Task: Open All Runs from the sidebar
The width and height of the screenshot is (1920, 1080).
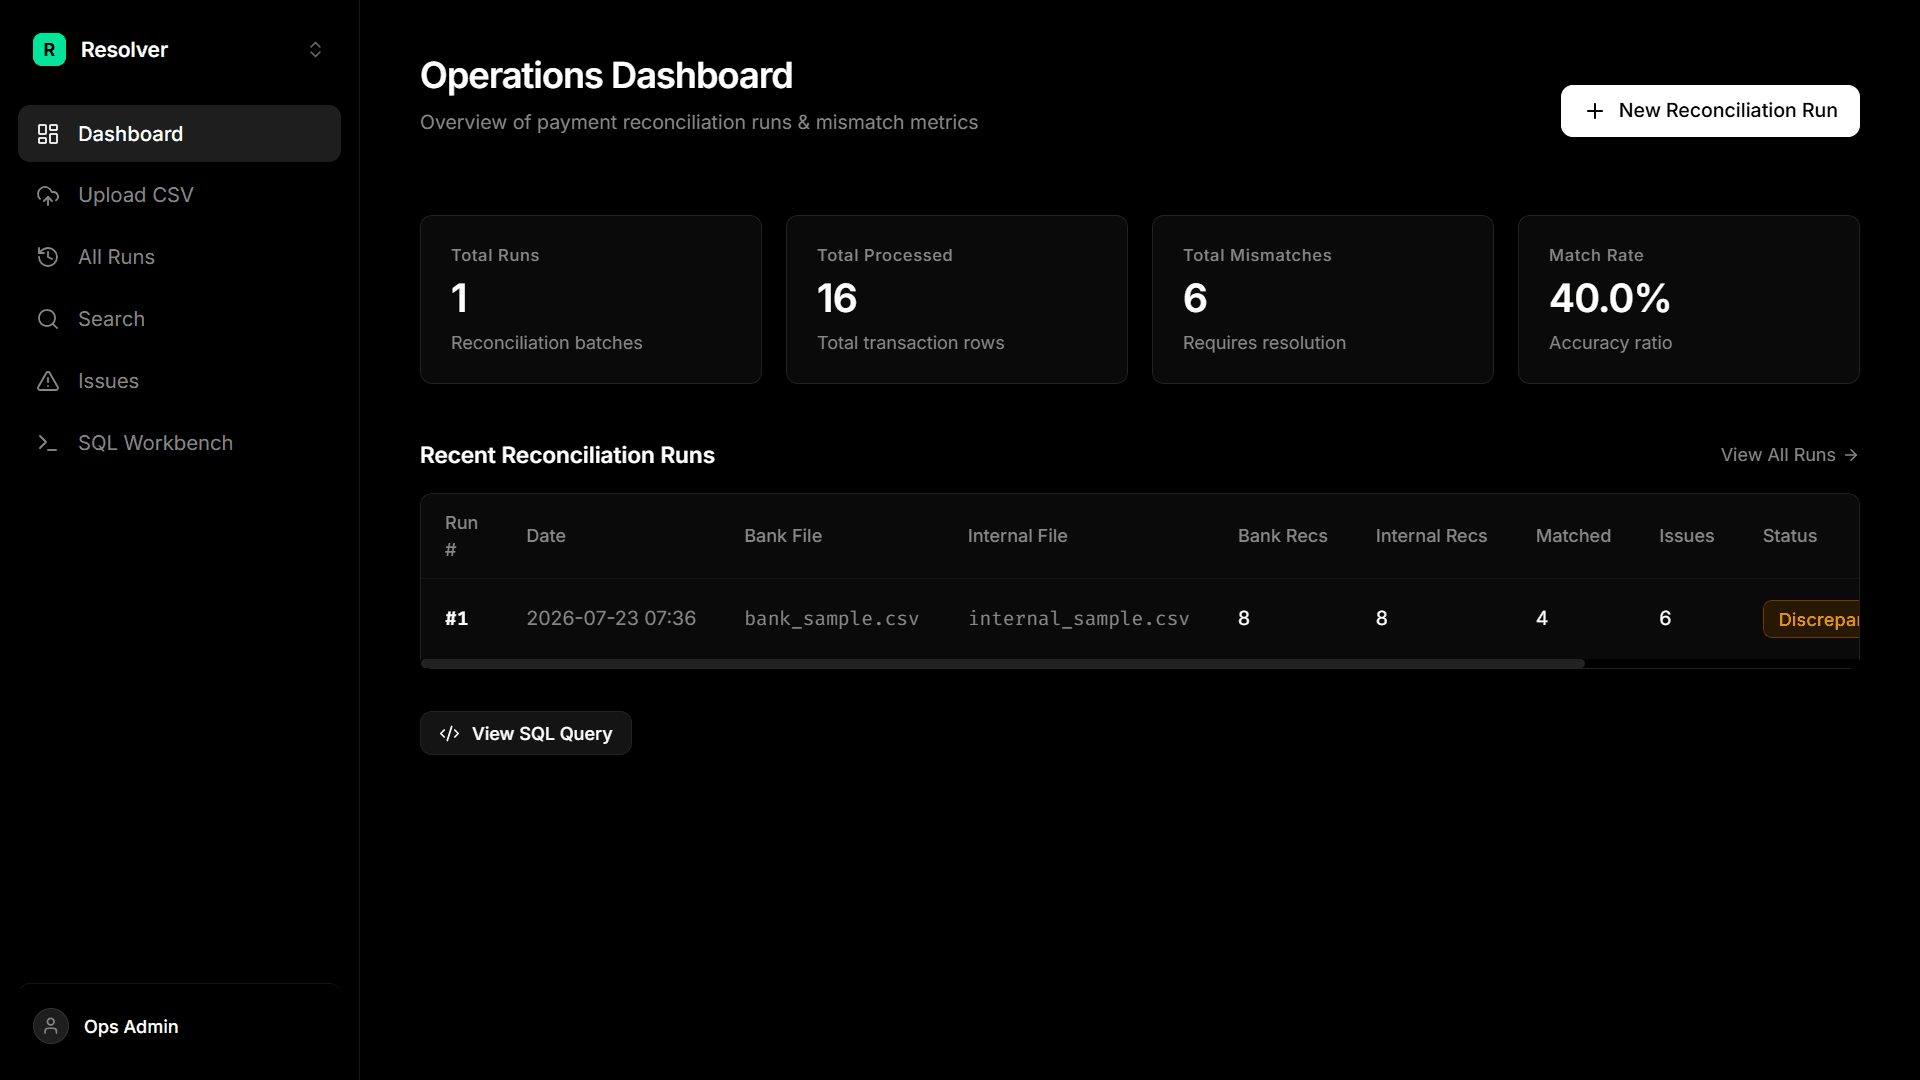Action: 179,257
